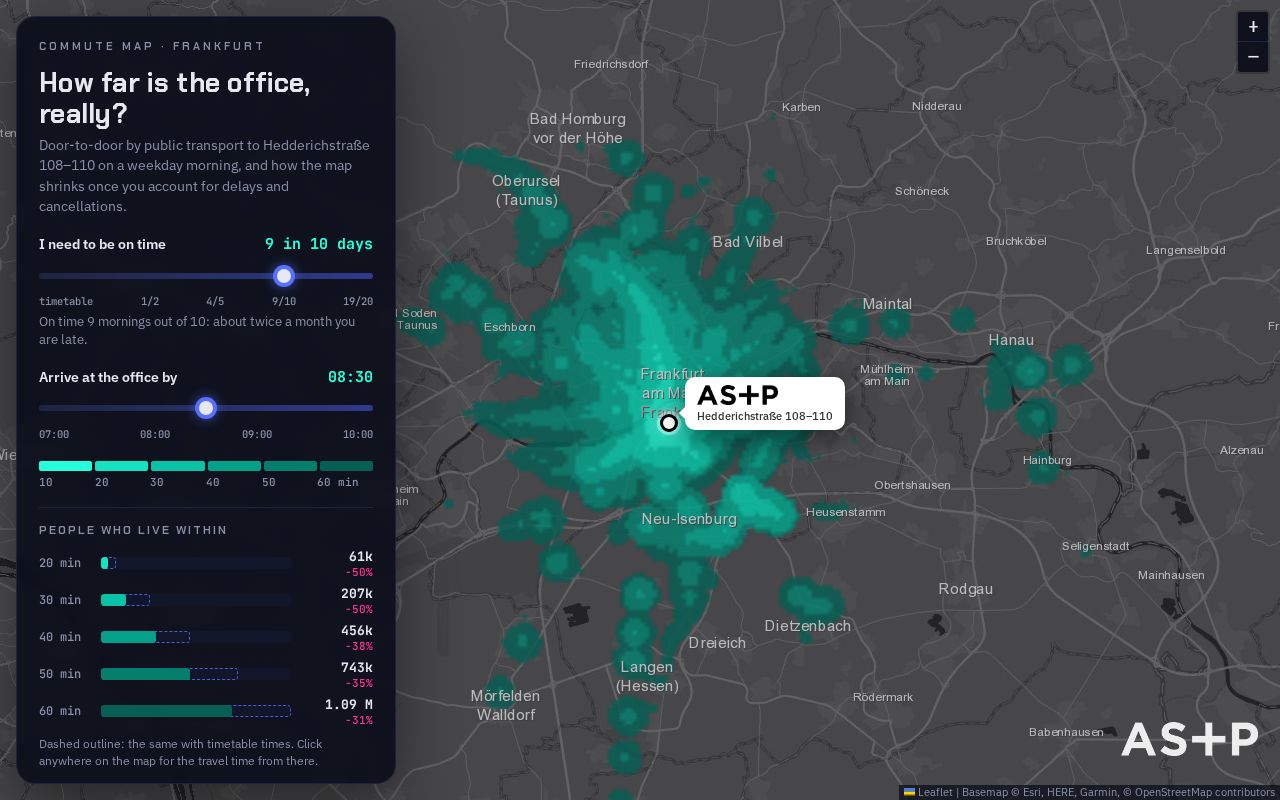Viewport: 1280px width, 800px height.
Task: Click the AS+P Hedderichstraße 108–110 popup label
Action: pyautogui.click(x=765, y=403)
